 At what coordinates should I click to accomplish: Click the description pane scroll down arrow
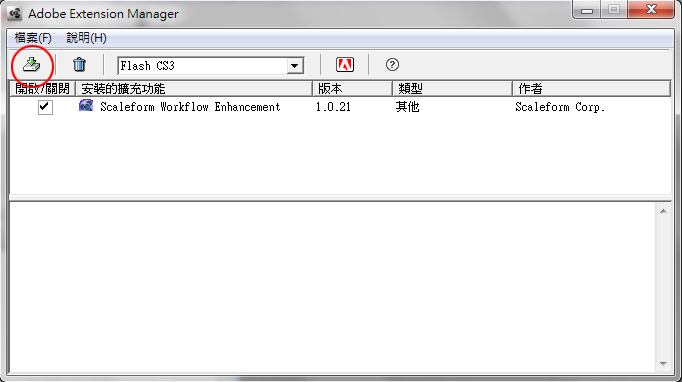[x=663, y=364]
